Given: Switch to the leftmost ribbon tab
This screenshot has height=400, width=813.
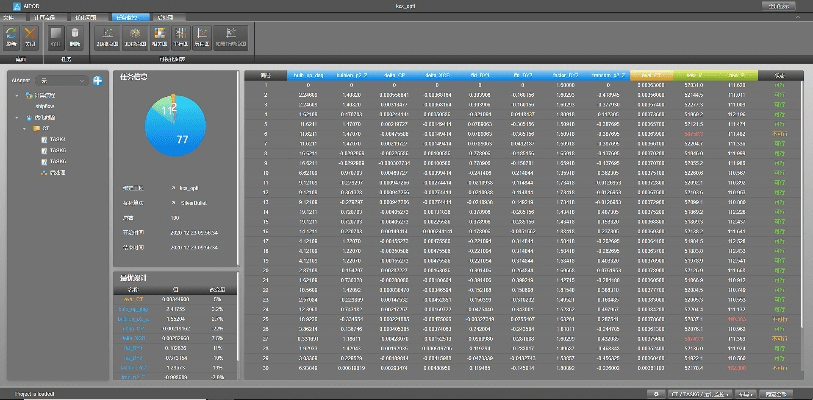Looking at the screenshot, I should coord(10,18).
